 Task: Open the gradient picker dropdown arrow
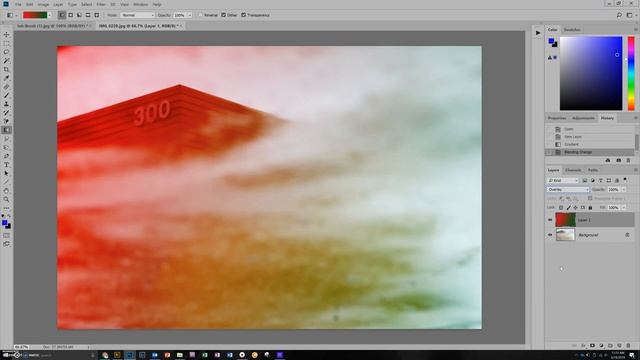49,15
